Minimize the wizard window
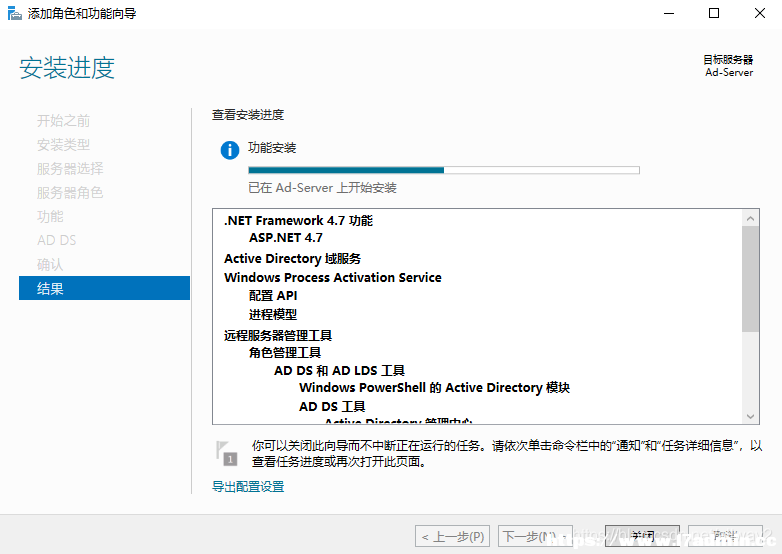The image size is (782, 554). tap(669, 13)
